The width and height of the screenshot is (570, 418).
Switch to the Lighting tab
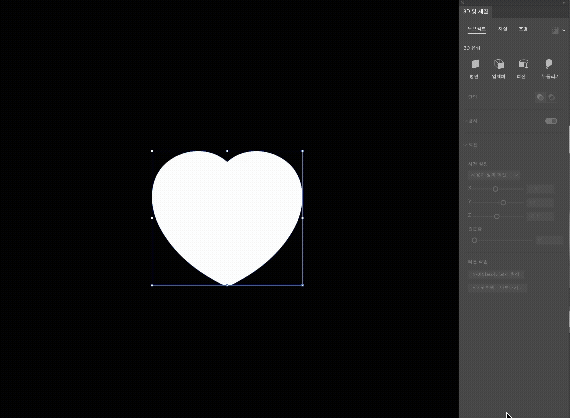(523, 29)
